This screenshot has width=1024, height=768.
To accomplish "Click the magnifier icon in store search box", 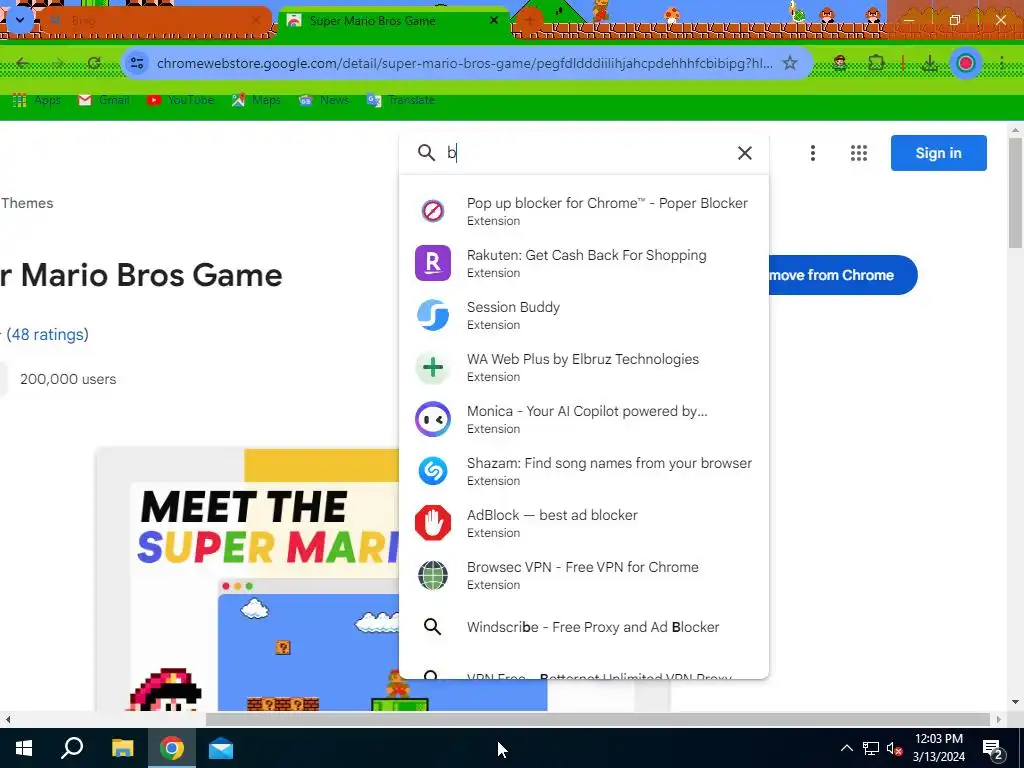I will (426, 153).
